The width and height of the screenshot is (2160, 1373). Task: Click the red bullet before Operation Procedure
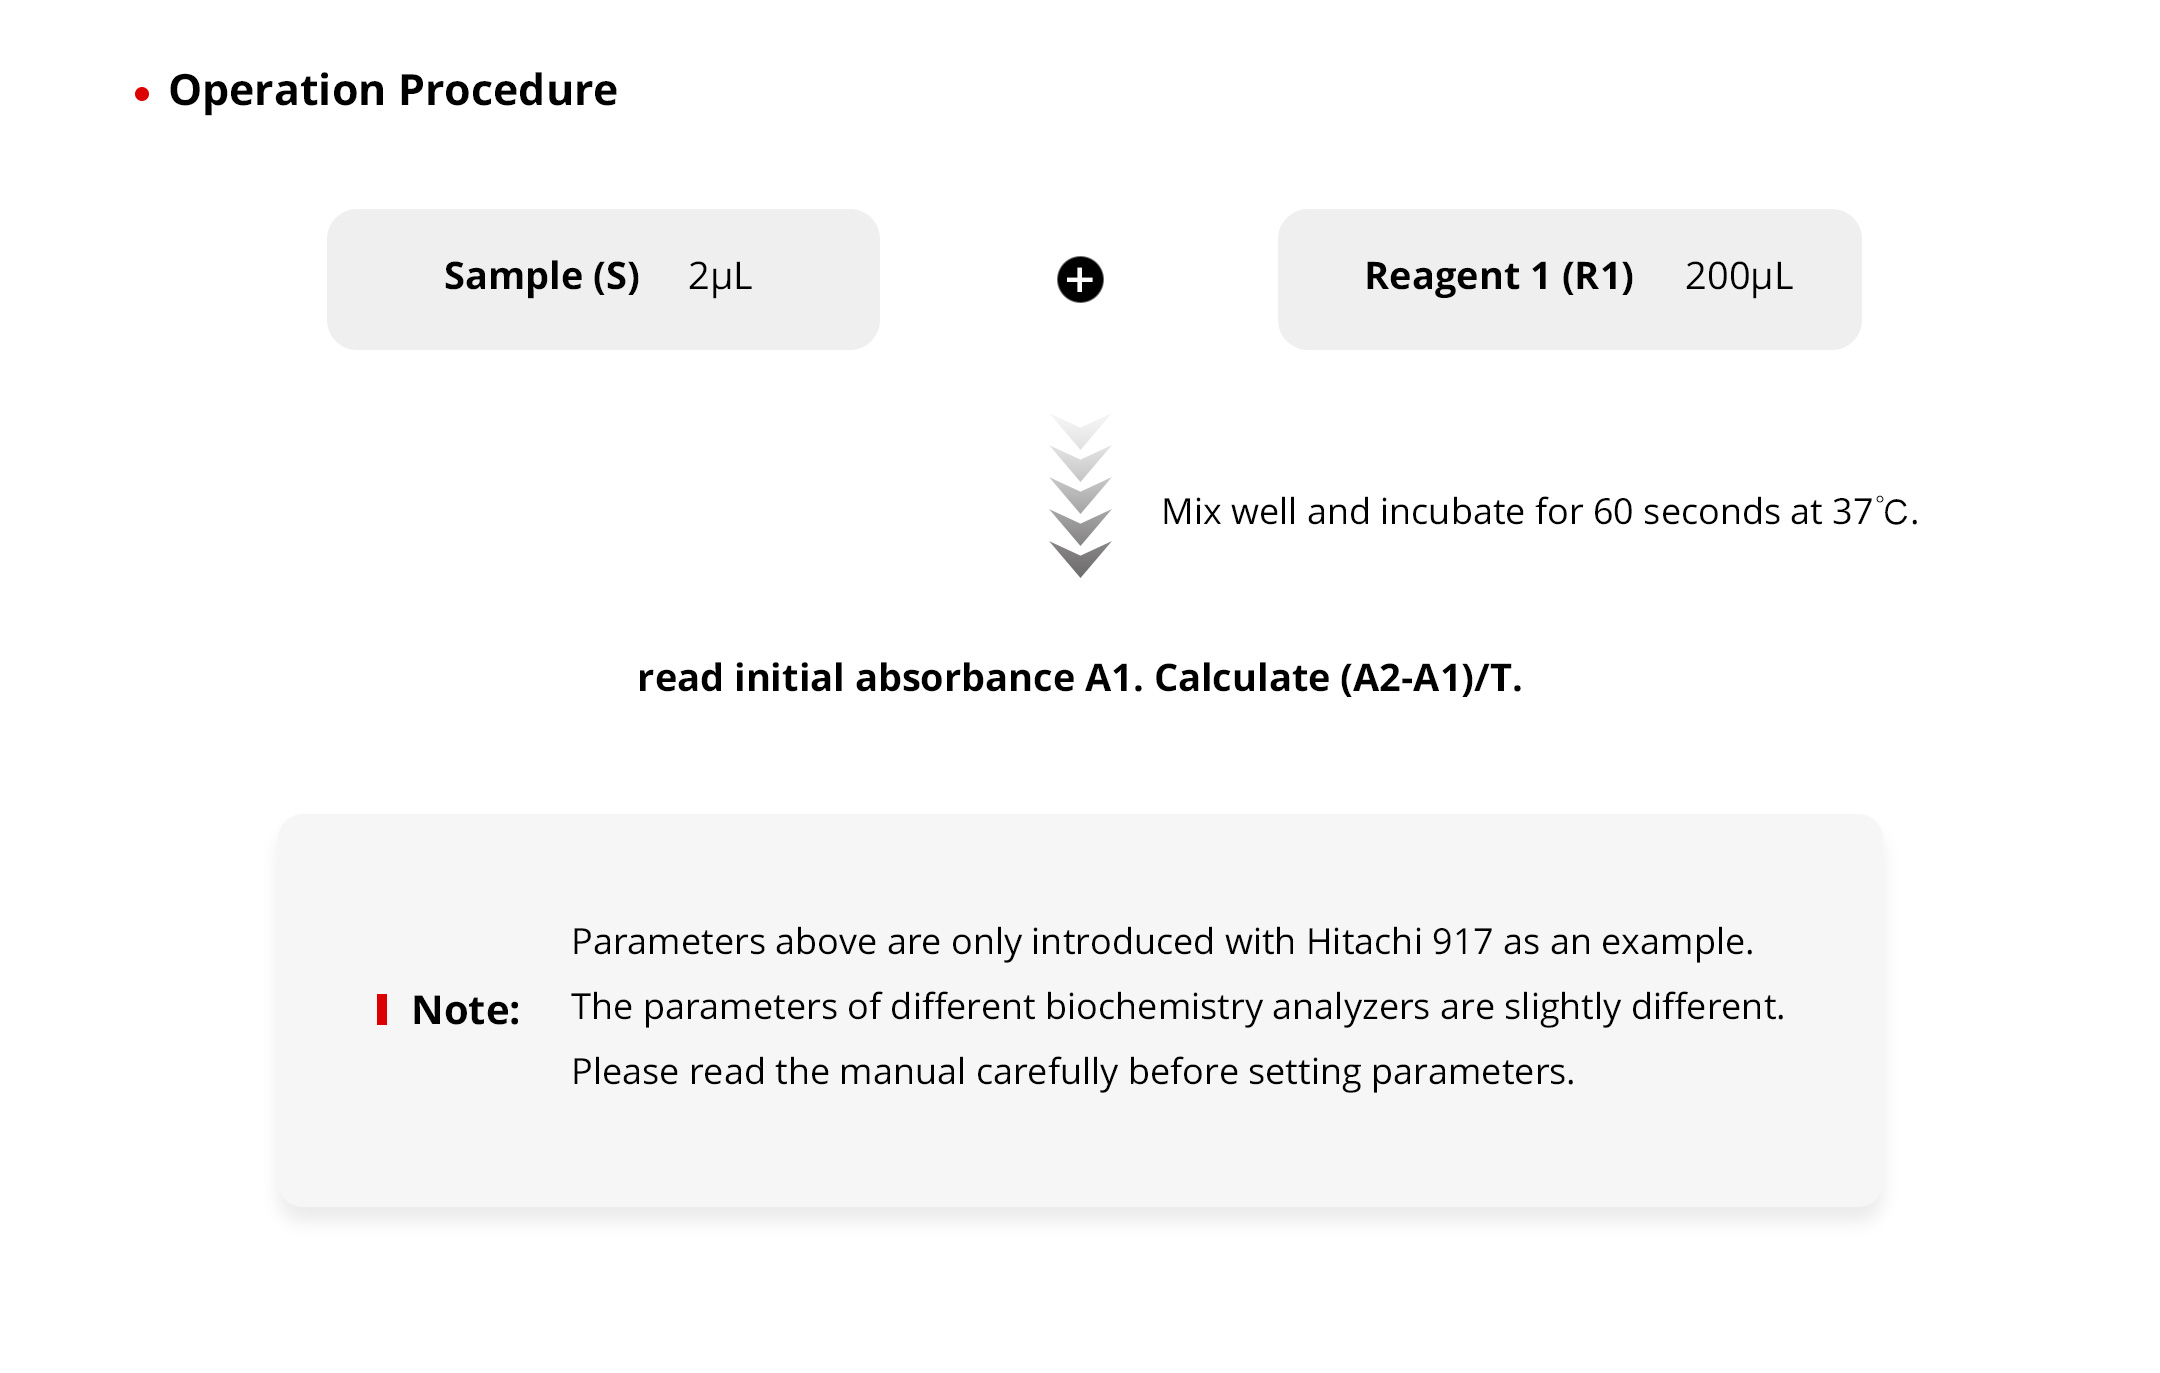(142, 94)
